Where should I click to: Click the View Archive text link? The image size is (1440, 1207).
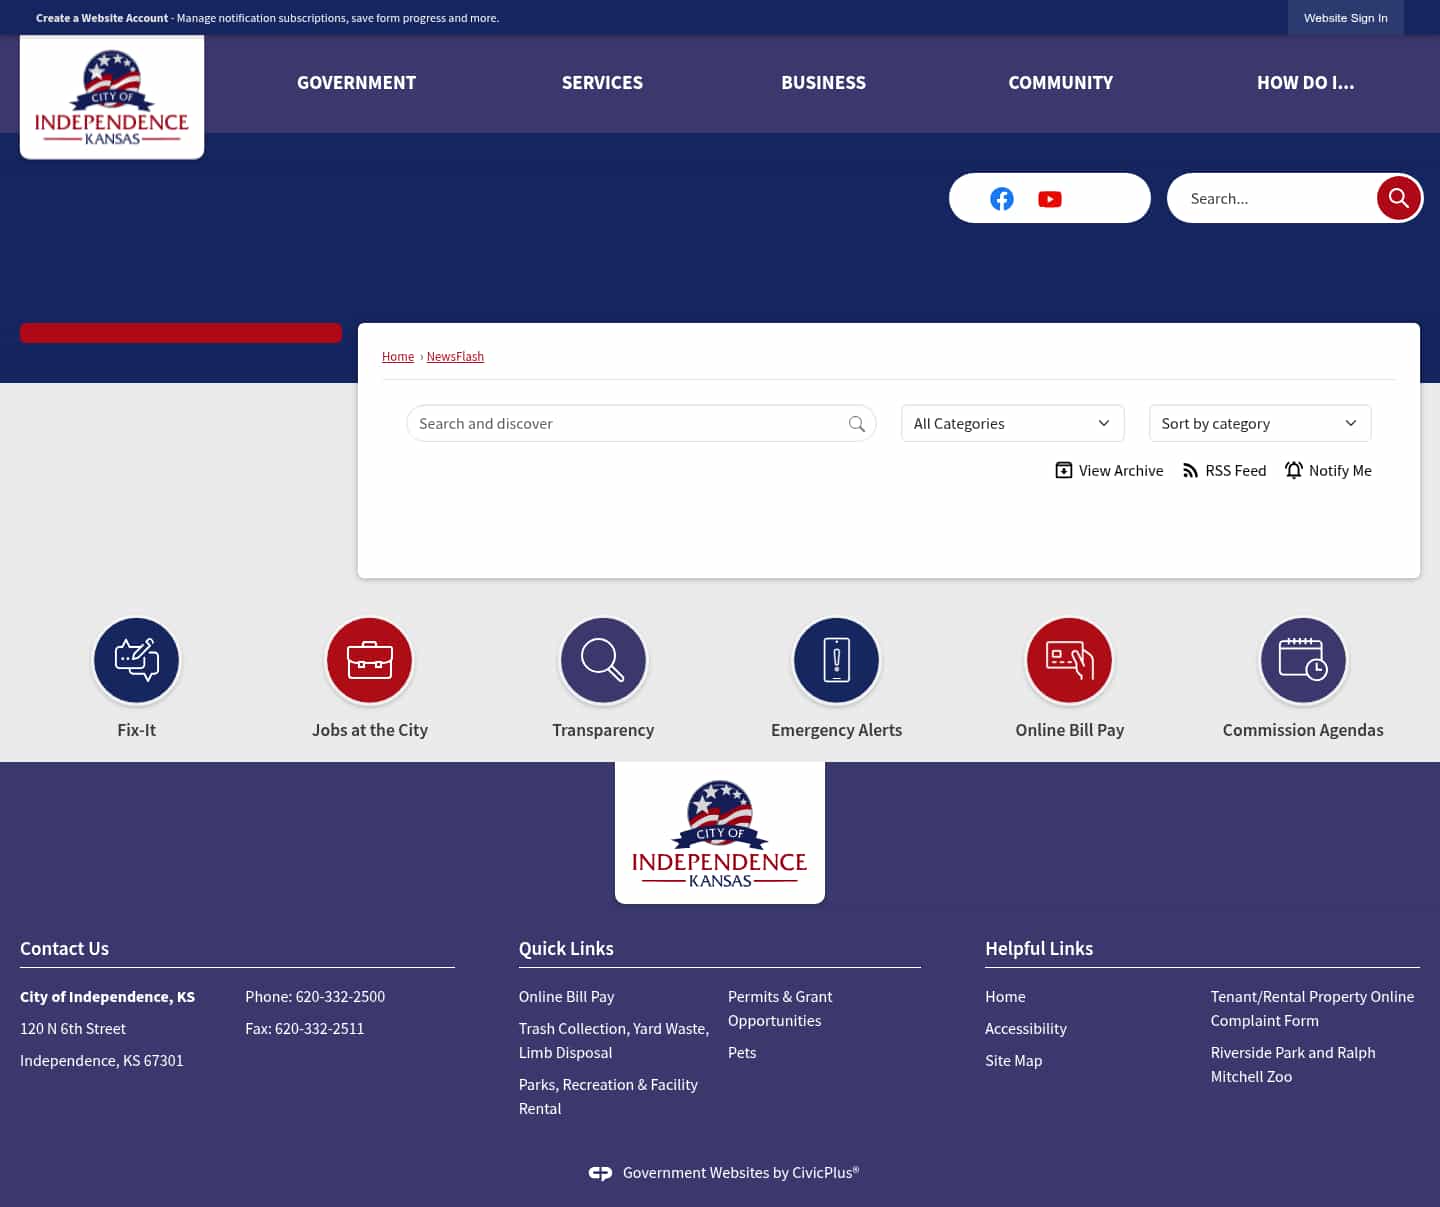[1121, 470]
